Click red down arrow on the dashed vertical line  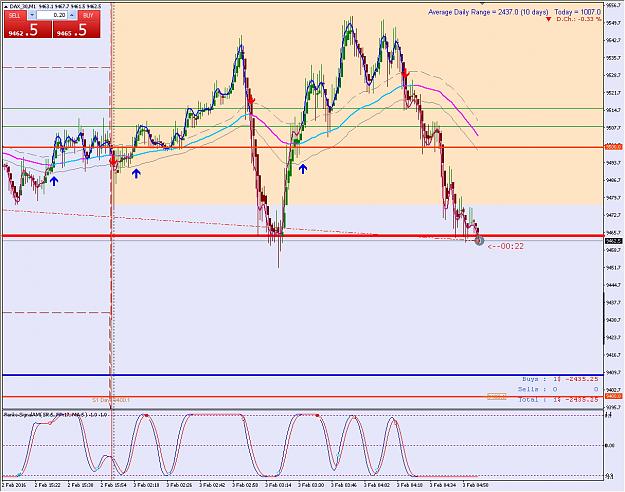[x=113, y=161]
